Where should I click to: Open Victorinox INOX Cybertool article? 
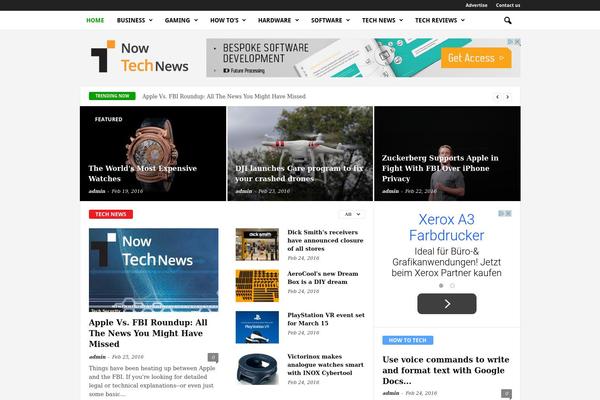coord(325,364)
